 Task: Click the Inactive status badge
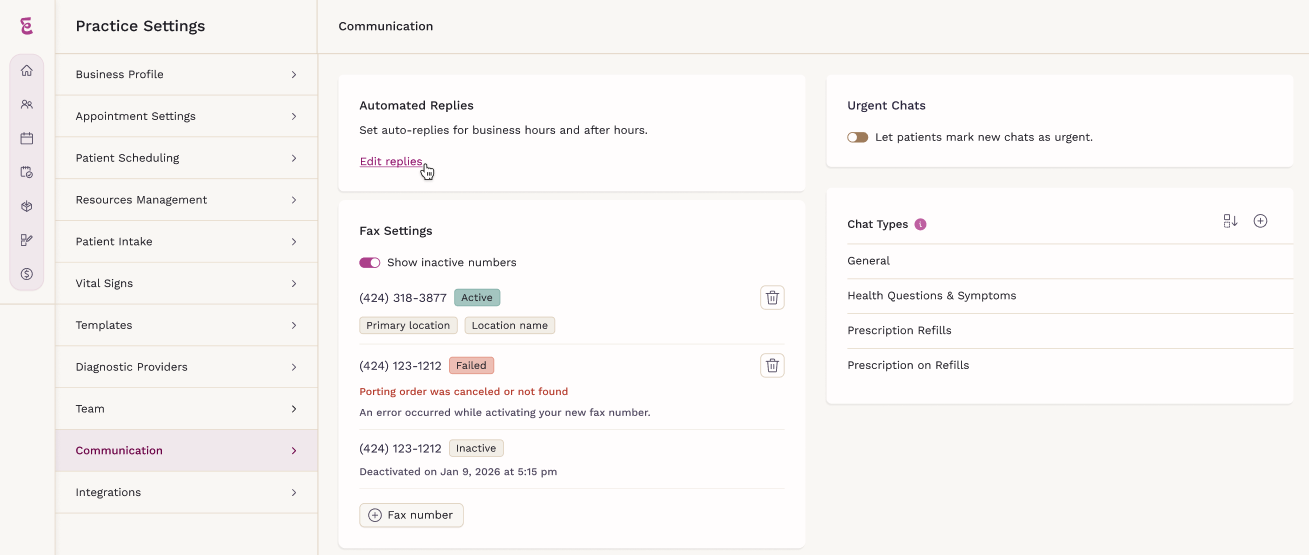point(476,448)
